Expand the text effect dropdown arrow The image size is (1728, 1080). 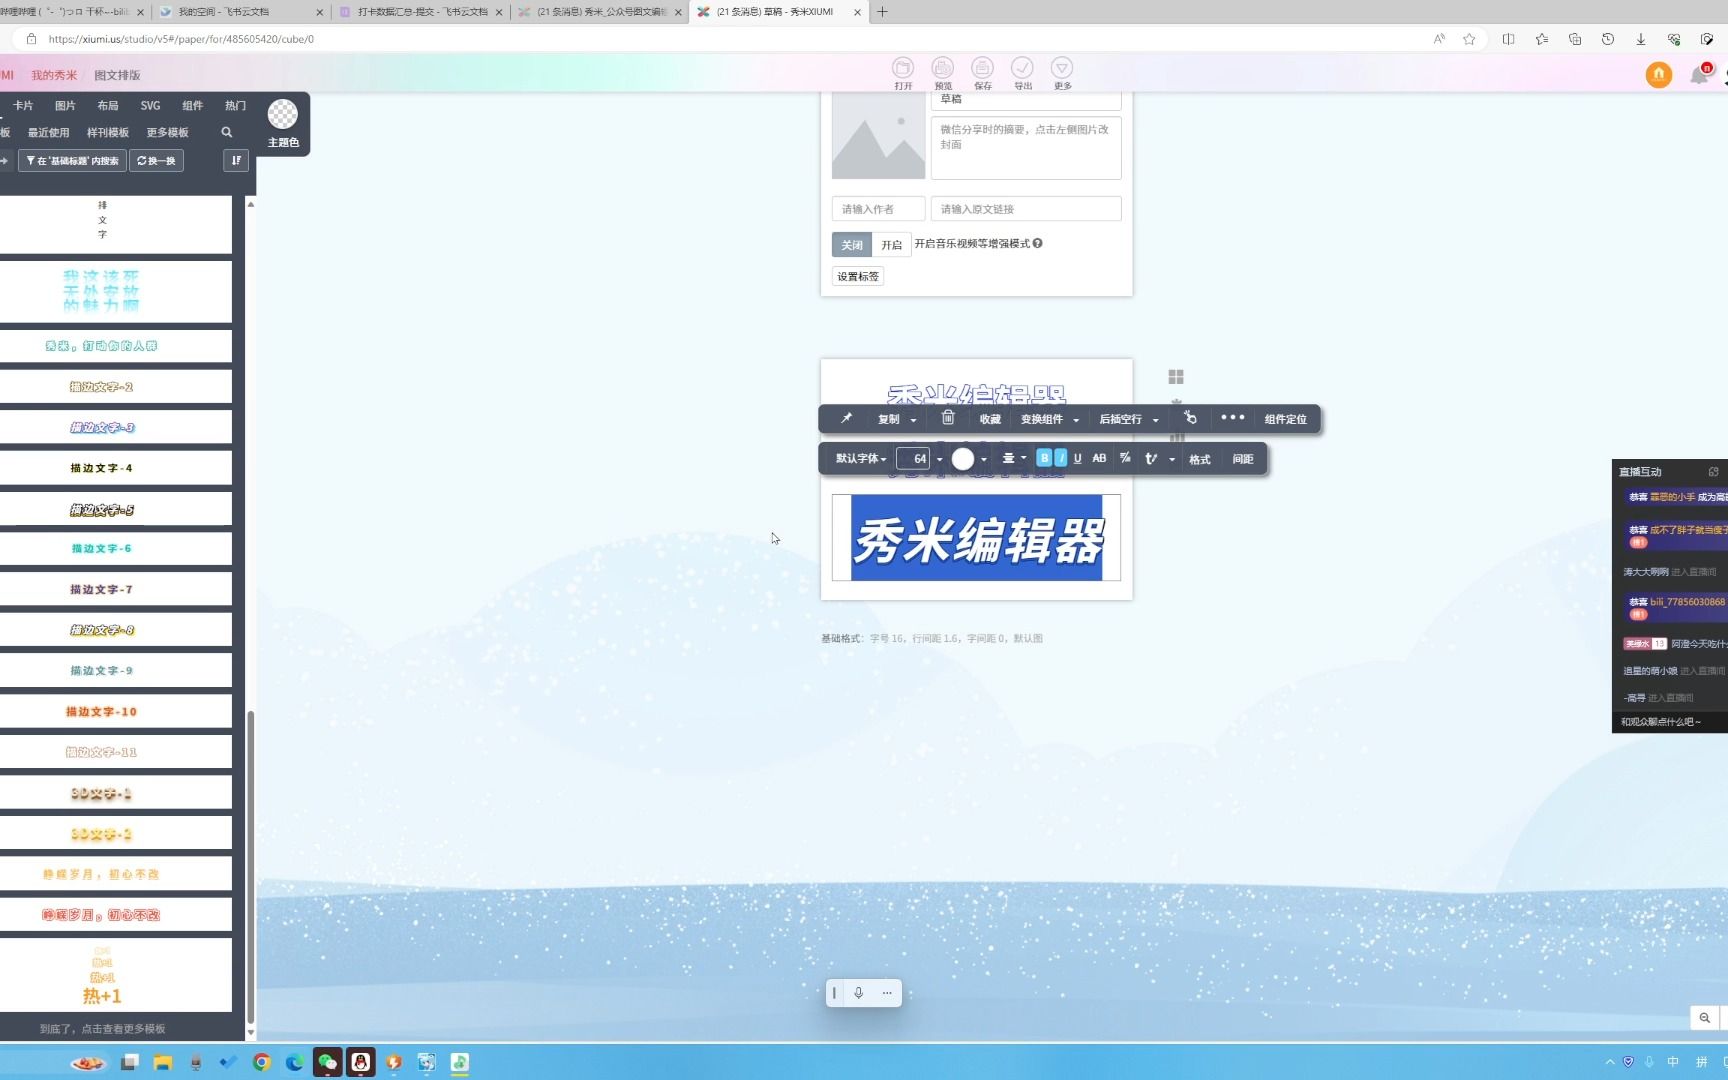point(1172,459)
